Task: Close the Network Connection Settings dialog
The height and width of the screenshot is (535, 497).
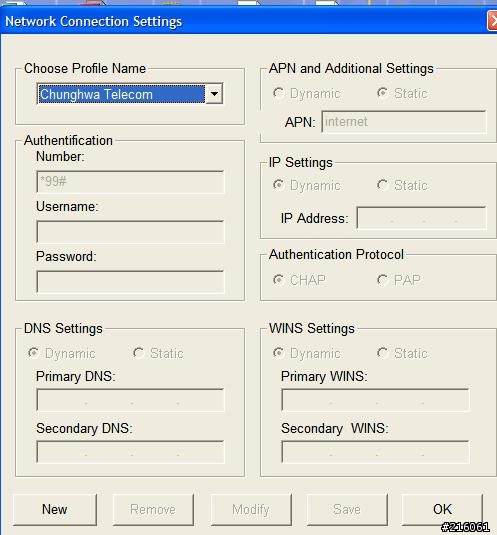Action: click(x=492, y=21)
